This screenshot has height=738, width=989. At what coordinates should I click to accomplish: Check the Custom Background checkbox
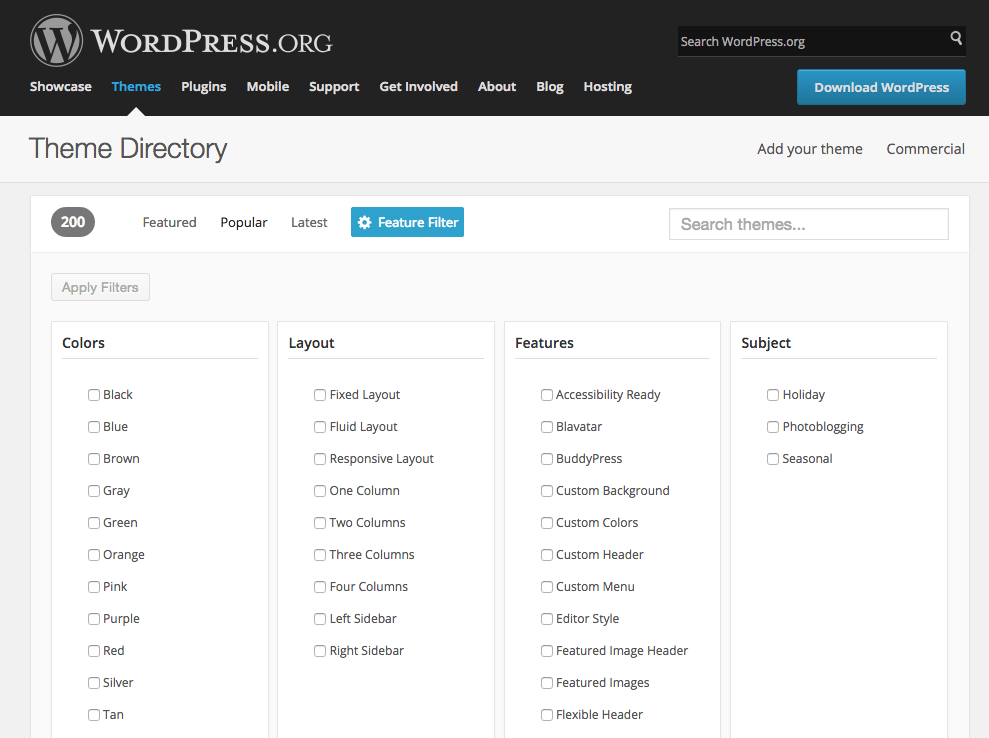[x=547, y=491]
